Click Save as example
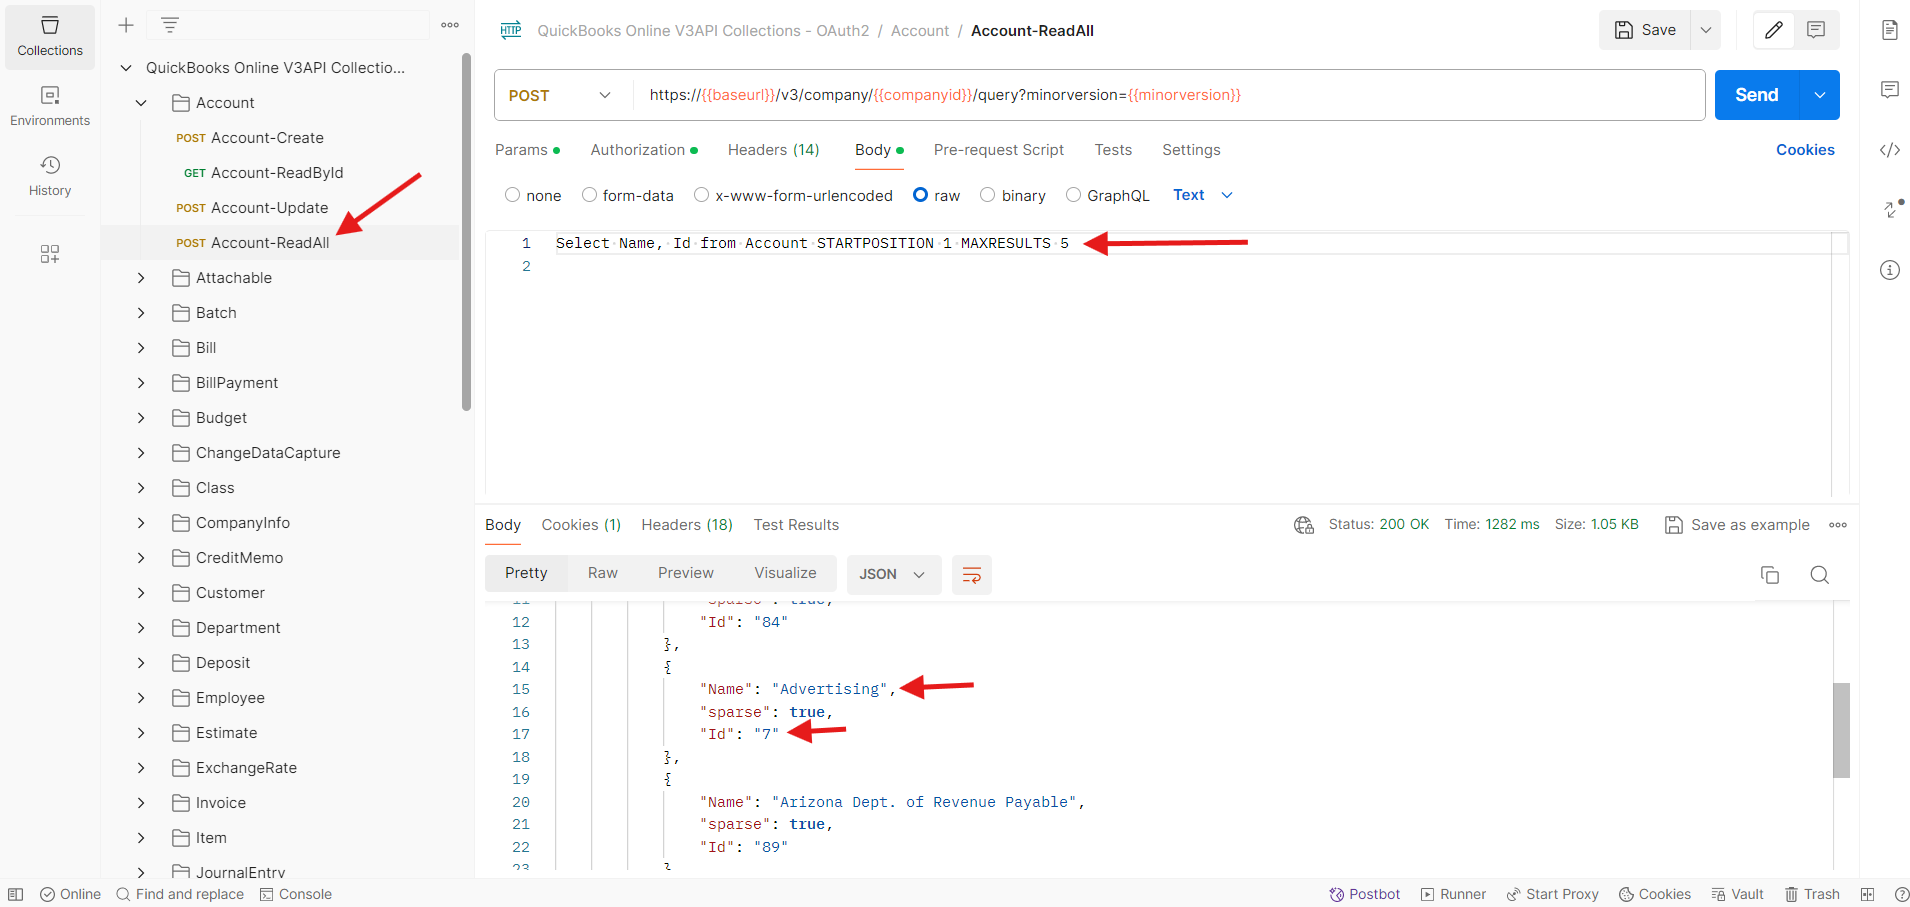 (1738, 525)
